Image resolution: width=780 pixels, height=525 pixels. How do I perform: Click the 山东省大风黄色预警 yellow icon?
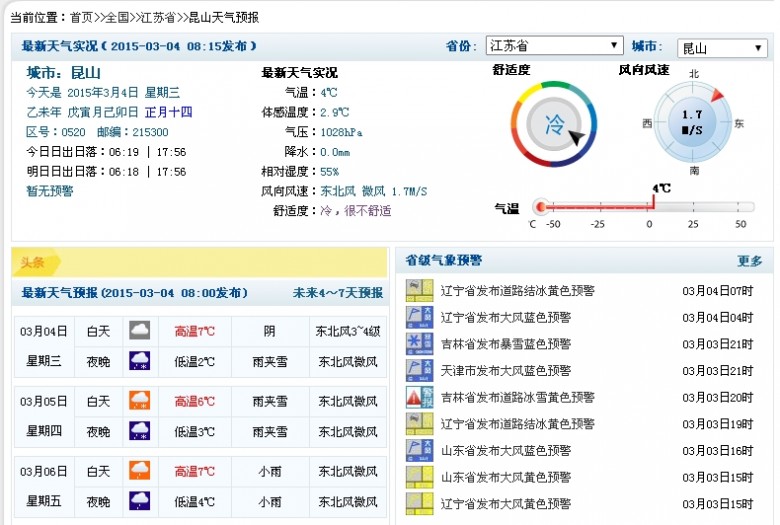point(419,477)
